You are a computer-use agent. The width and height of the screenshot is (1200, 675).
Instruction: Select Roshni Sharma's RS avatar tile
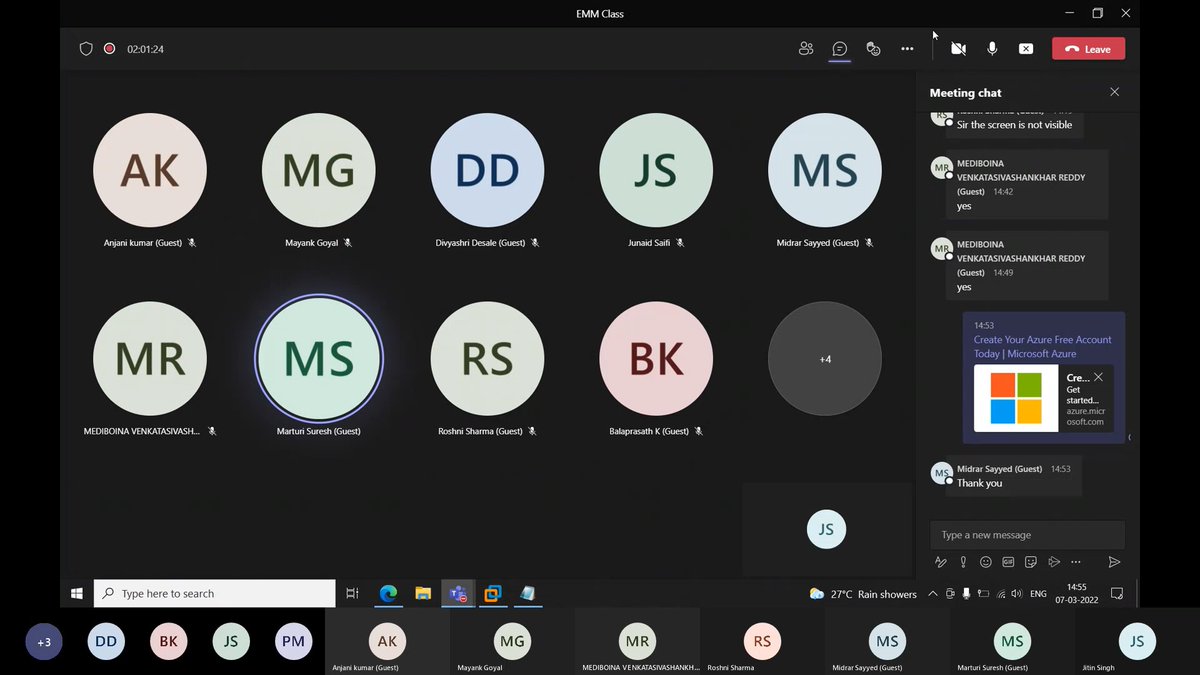pyautogui.click(x=487, y=358)
